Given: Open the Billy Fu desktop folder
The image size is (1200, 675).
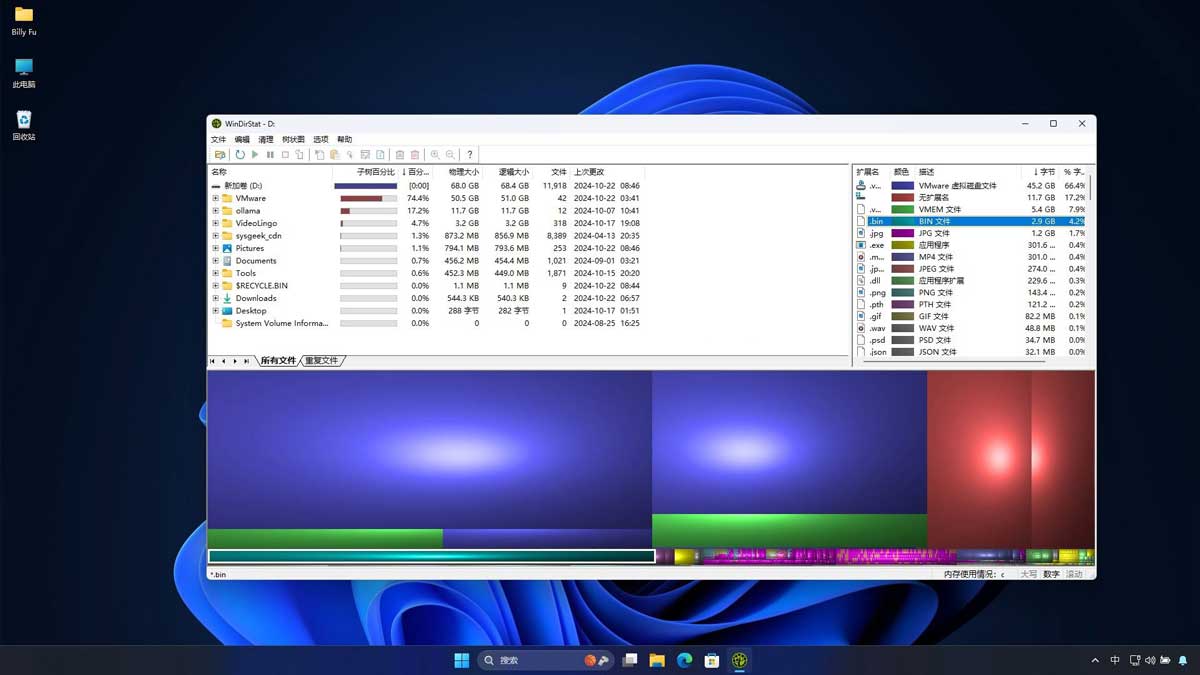Looking at the screenshot, I should [24, 21].
